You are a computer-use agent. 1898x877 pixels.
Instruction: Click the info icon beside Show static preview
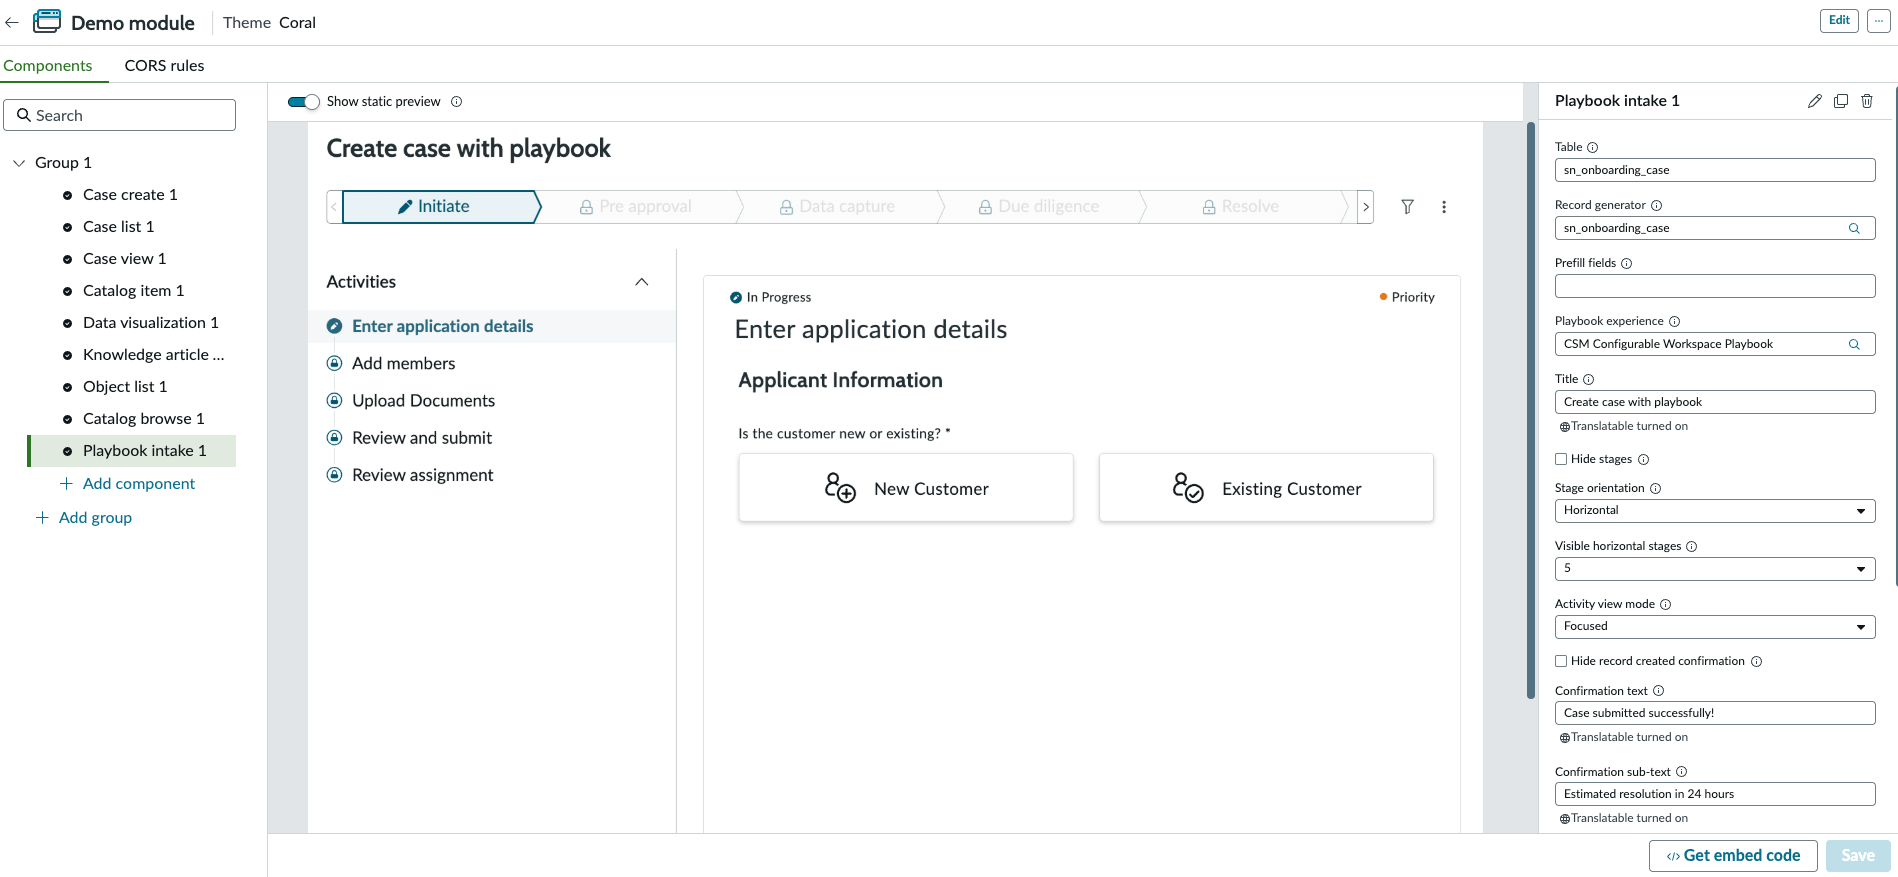(457, 102)
